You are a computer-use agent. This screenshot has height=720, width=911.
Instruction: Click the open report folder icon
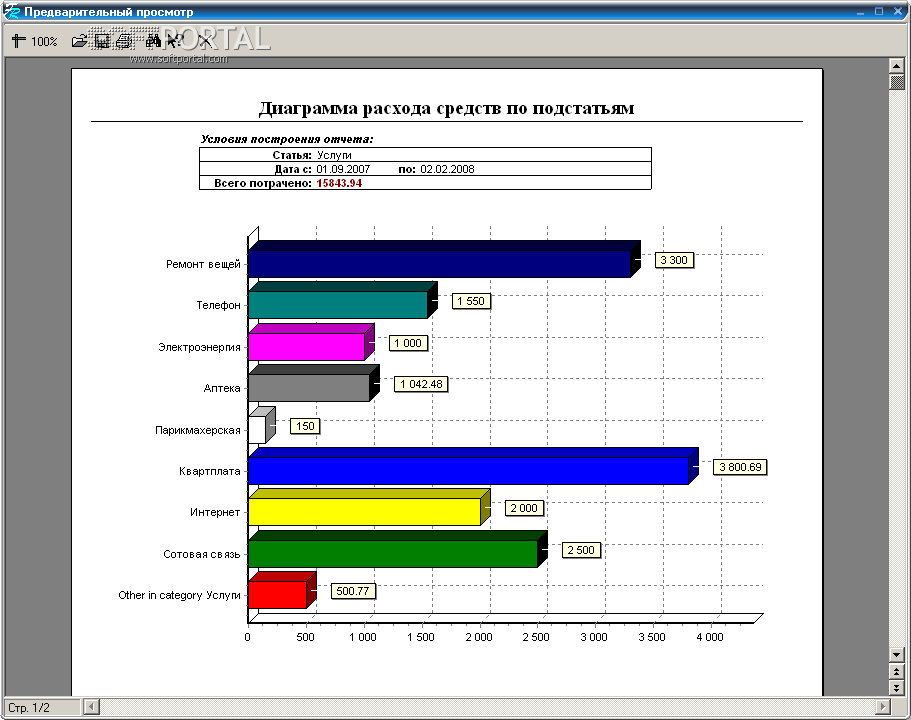click(x=79, y=41)
